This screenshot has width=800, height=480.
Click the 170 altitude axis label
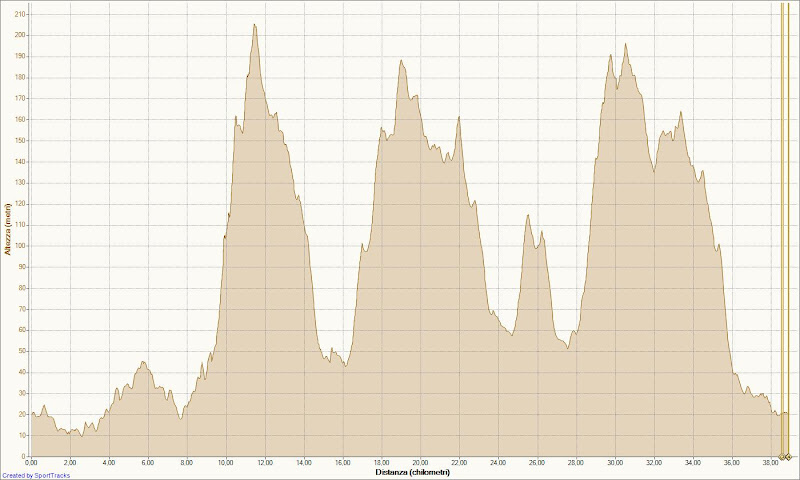point(20,98)
